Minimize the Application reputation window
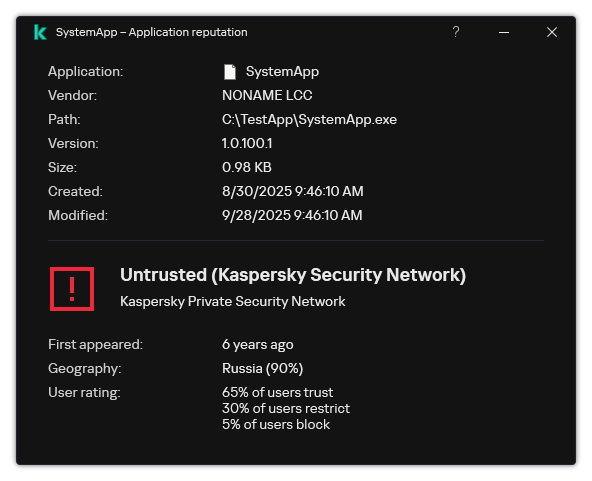This screenshot has height=481, width=592. point(504,32)
